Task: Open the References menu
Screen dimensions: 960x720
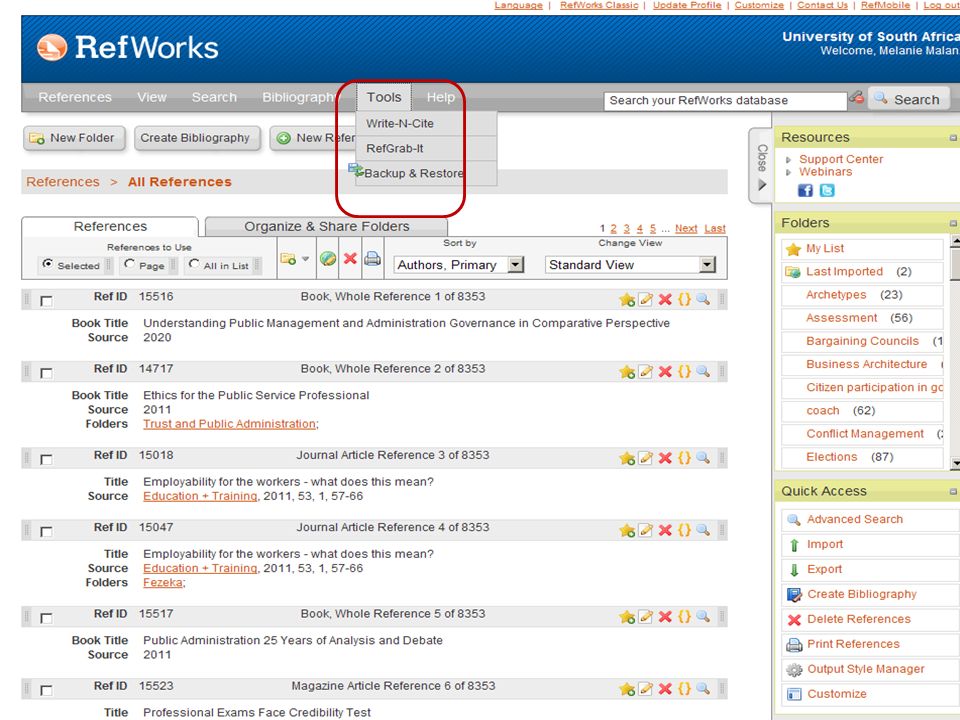Action: tap(75, 97)
